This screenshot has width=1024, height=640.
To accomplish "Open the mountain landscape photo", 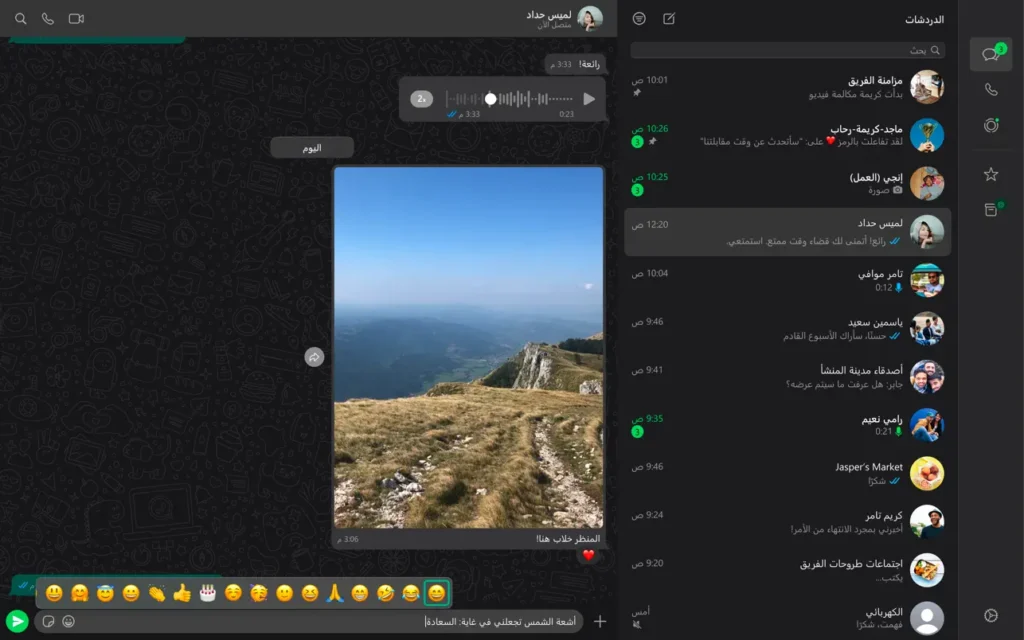I will (x=468, y=347).
